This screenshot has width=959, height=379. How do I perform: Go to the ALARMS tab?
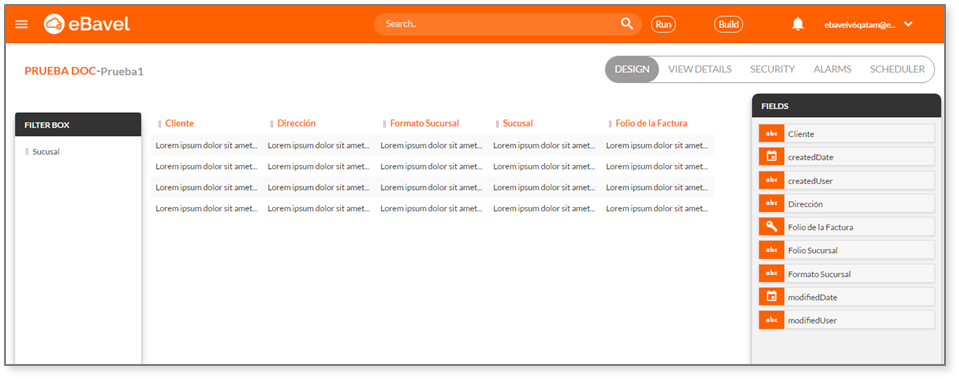tap(832, 69)
